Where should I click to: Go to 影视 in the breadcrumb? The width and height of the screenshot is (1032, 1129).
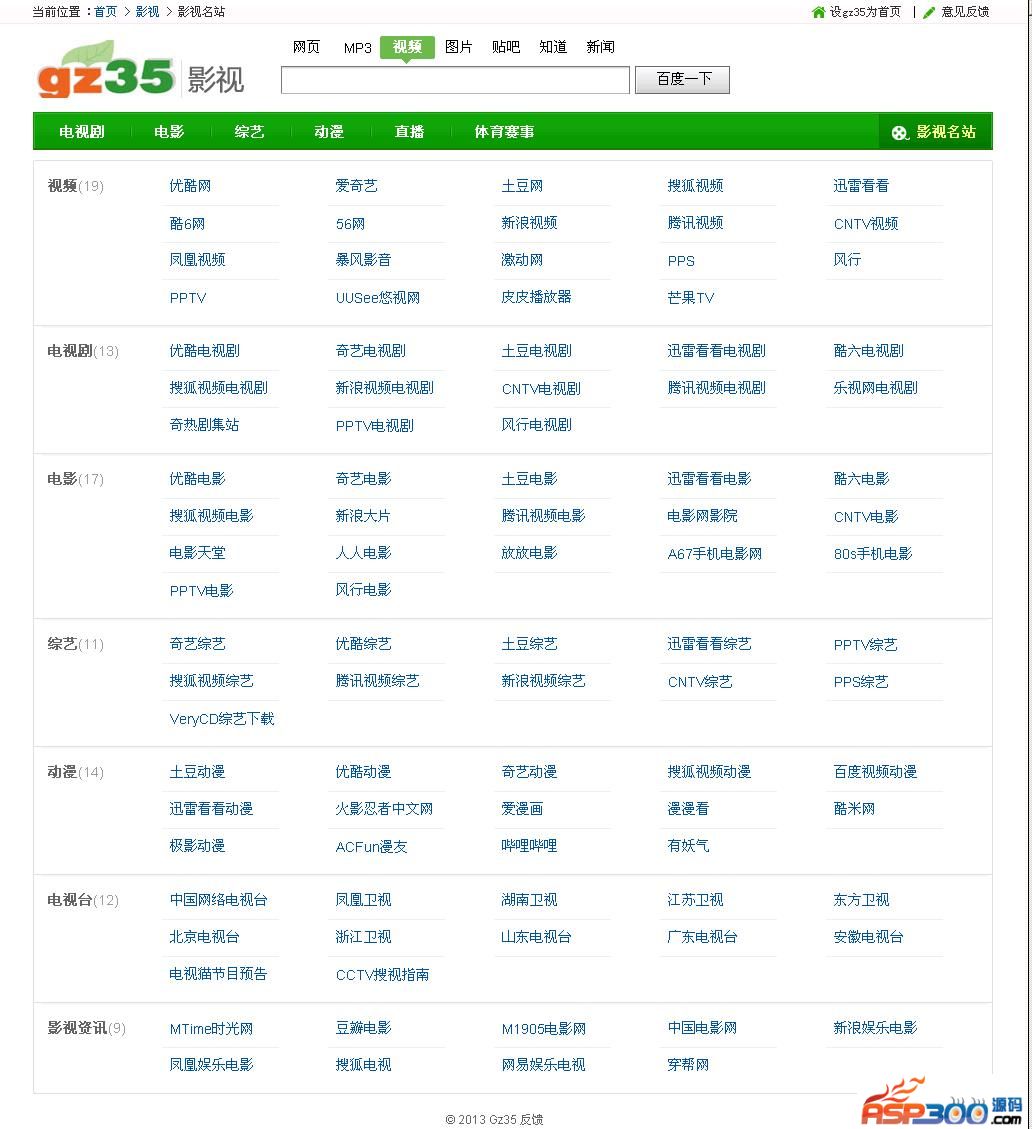147,12
